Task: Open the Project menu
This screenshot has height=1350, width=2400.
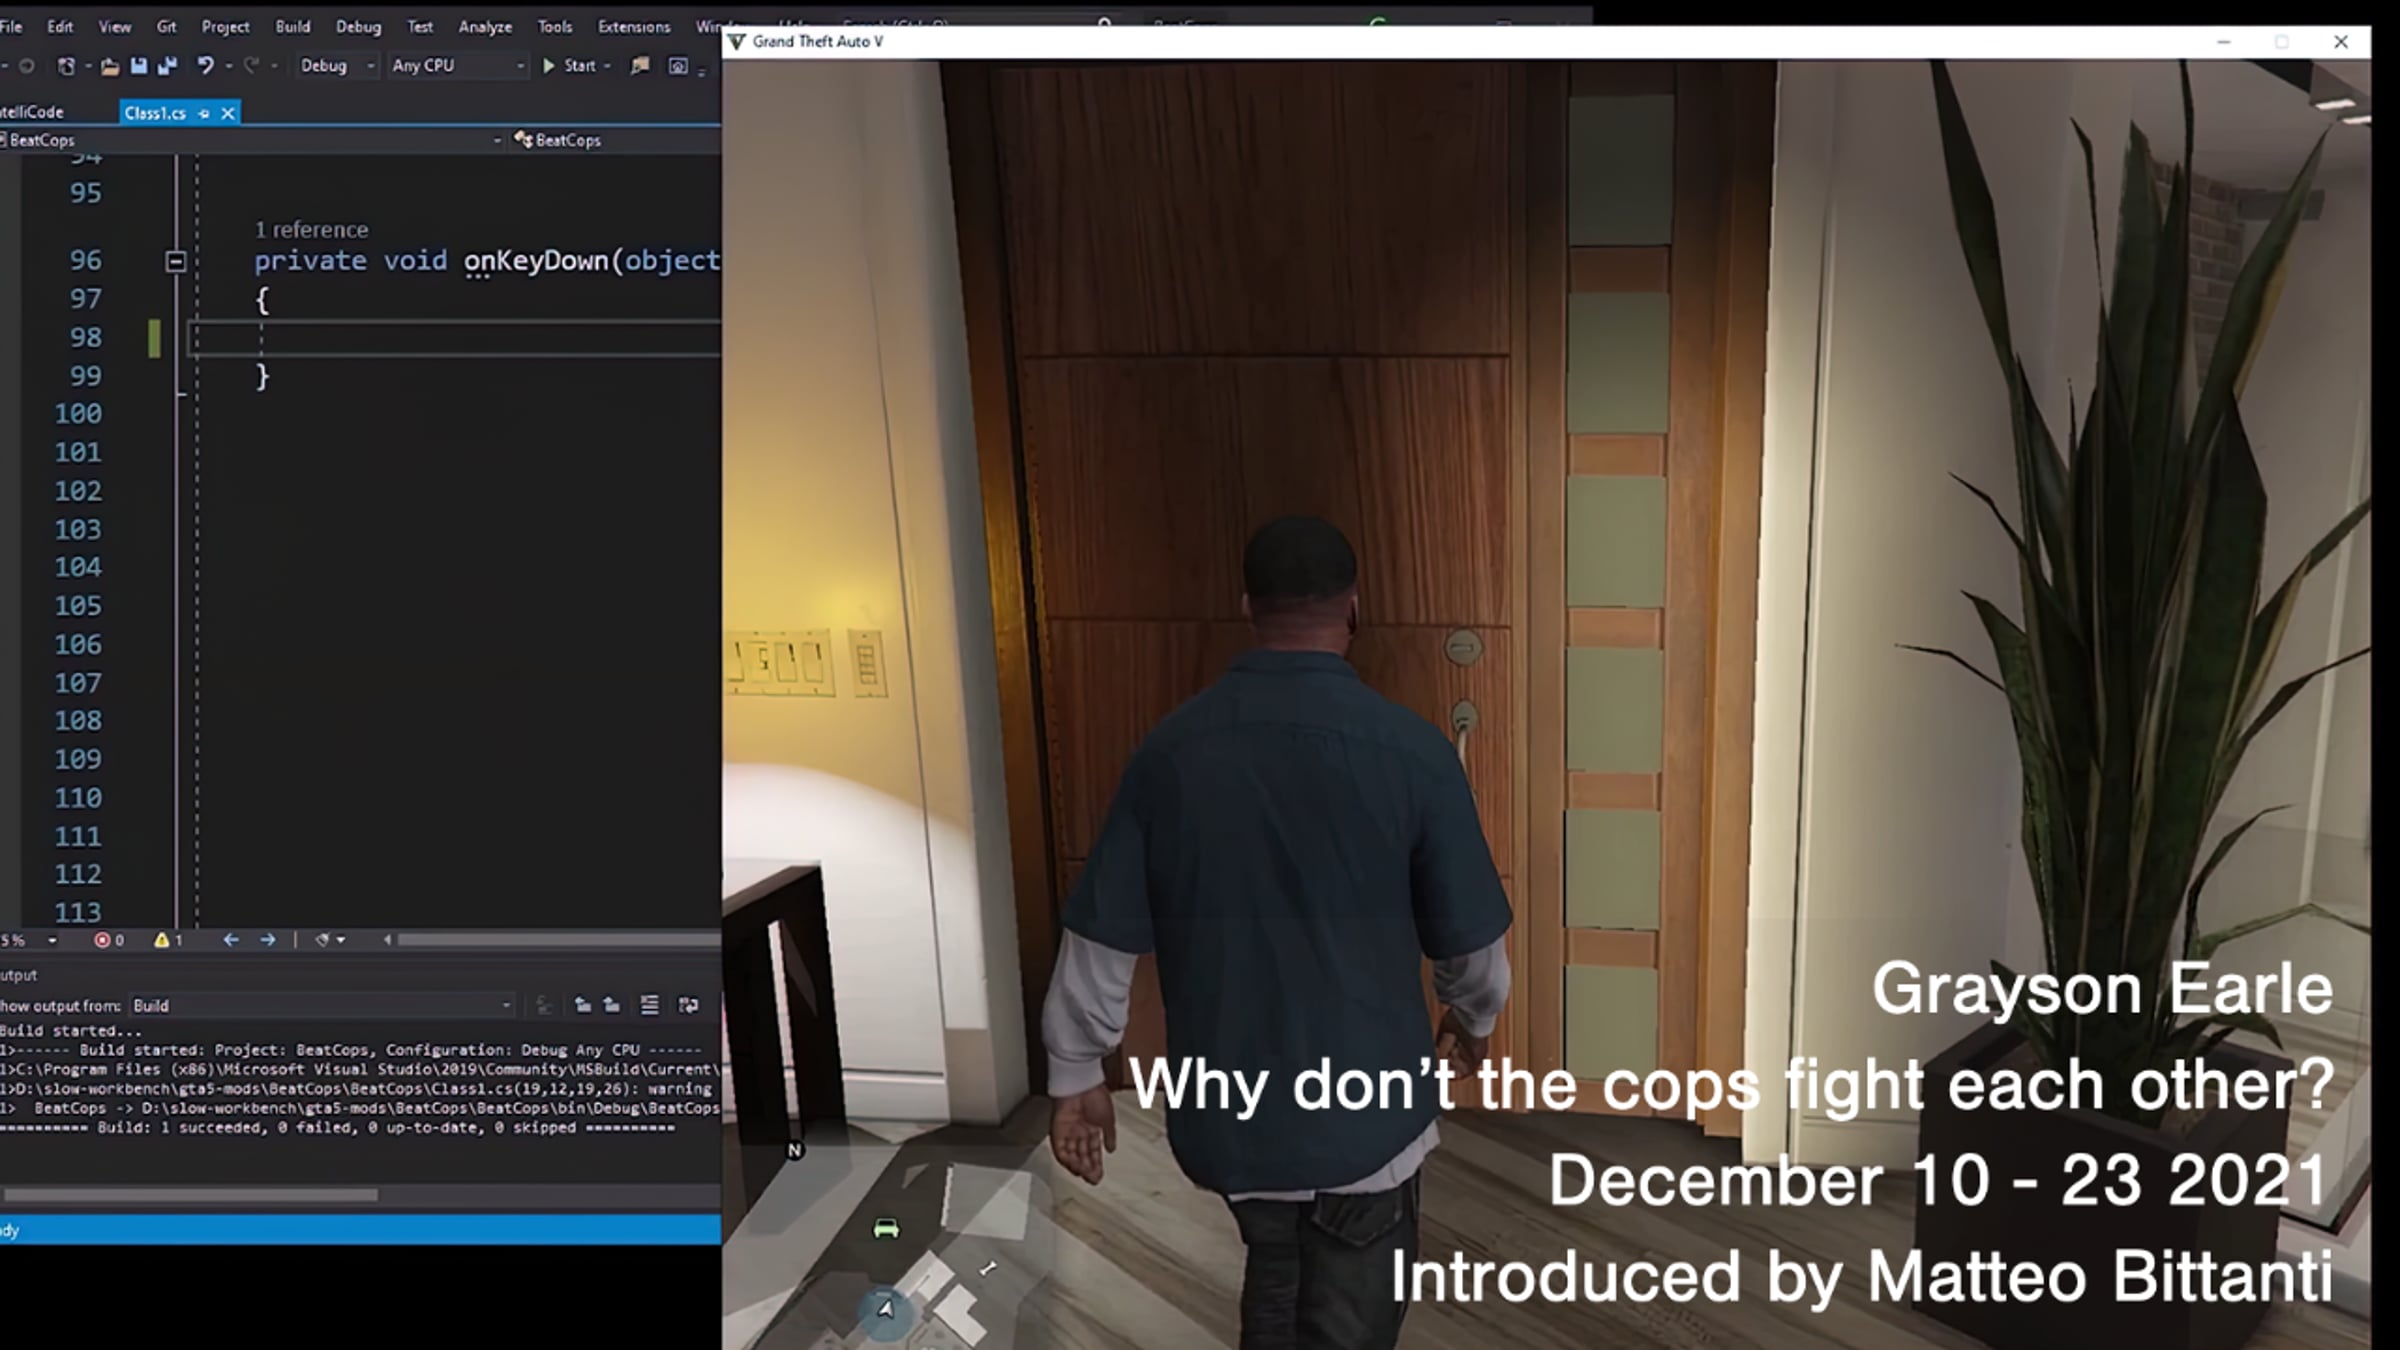Action: [x=225, y=27]
